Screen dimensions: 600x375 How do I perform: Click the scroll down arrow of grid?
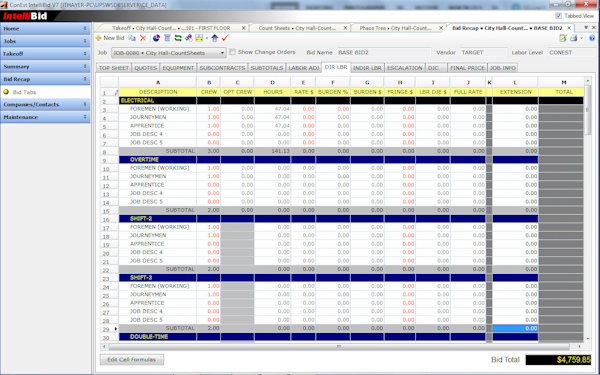588,338
